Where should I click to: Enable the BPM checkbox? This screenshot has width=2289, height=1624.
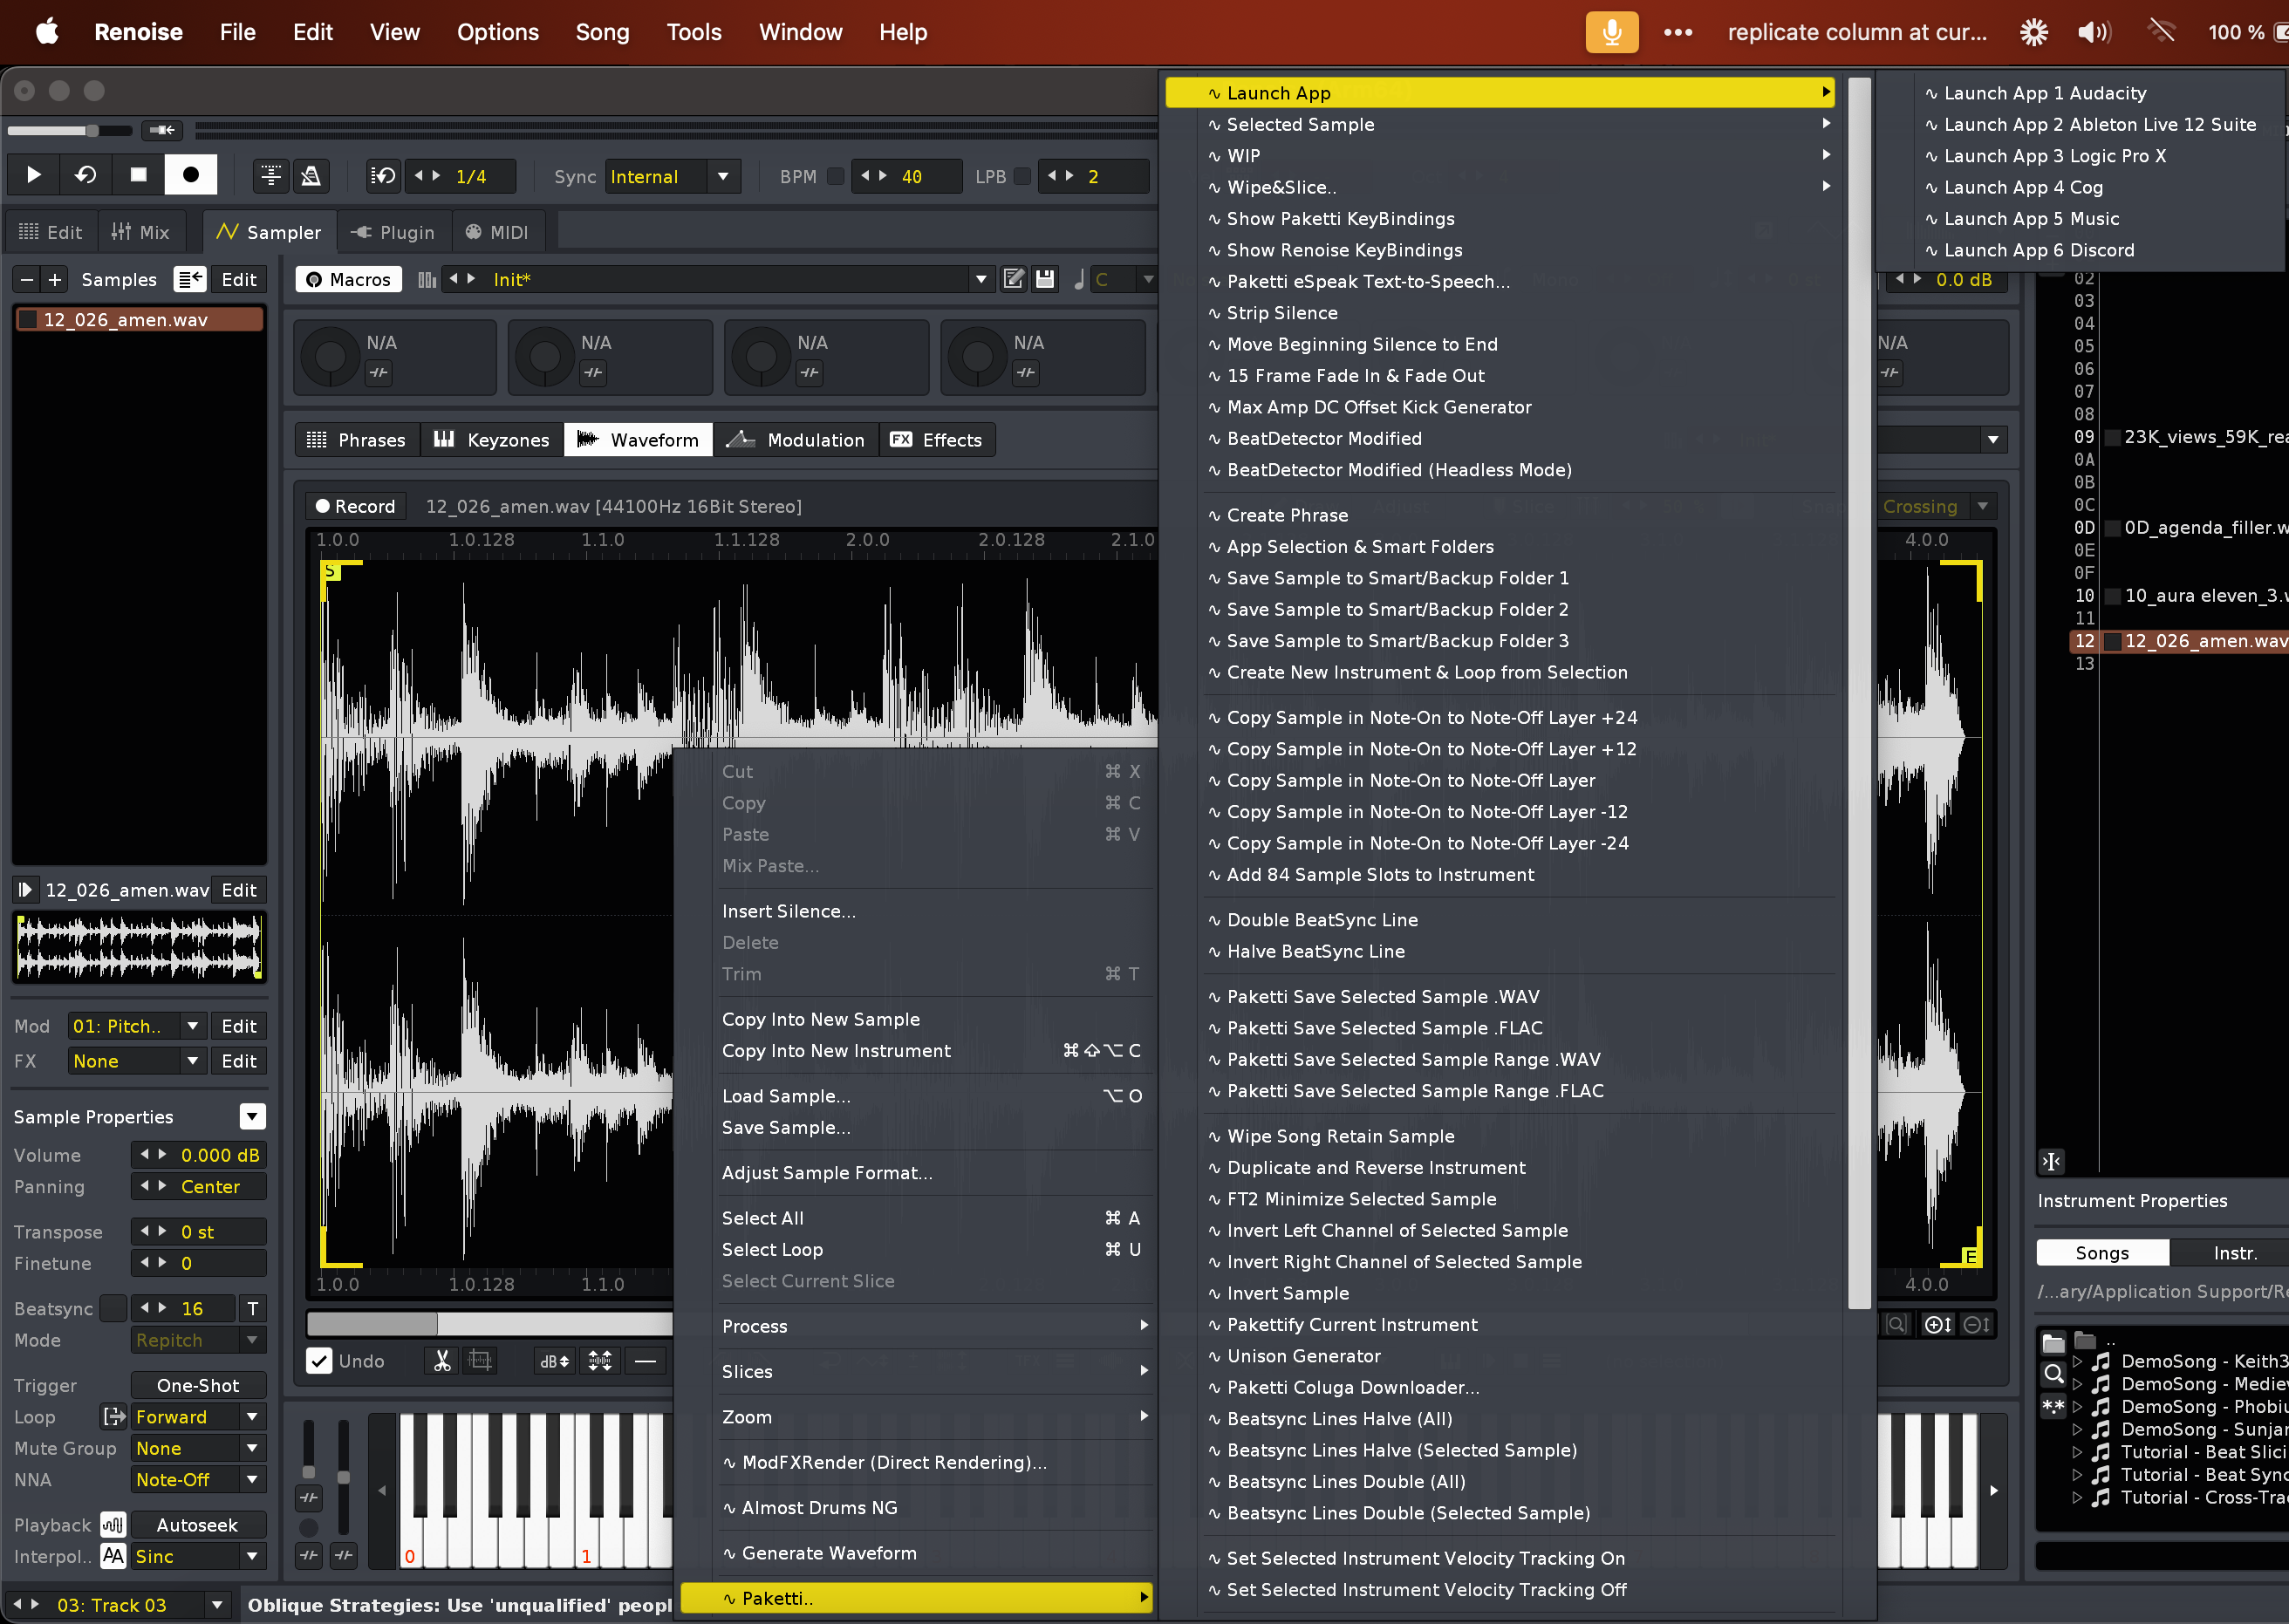[x=835, y=176]
